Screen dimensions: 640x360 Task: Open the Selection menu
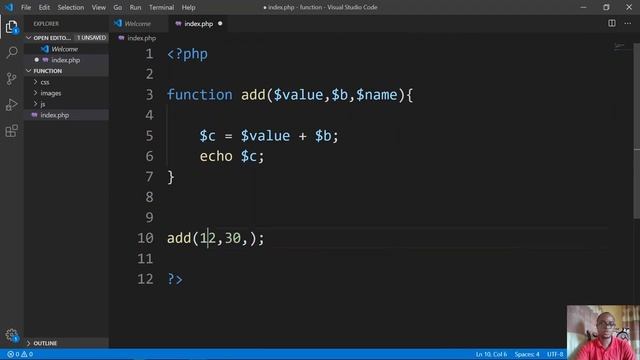[x=71, y=7]
